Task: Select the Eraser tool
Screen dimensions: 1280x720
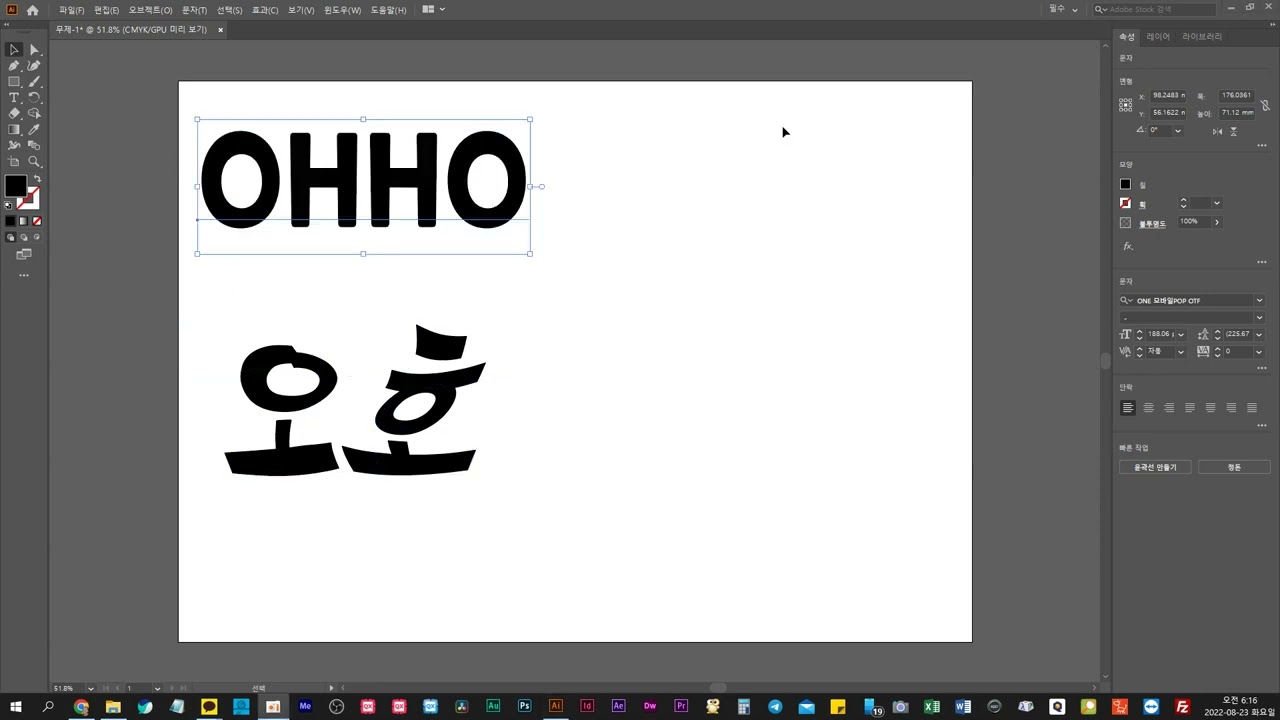Action: pos(14,114)
